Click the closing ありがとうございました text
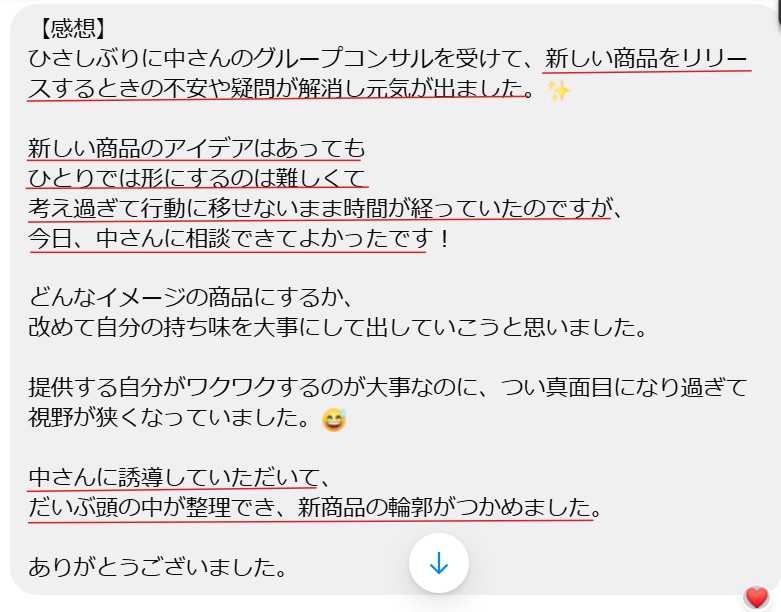The height and width of the screenshot is (612, 781). 157,567
